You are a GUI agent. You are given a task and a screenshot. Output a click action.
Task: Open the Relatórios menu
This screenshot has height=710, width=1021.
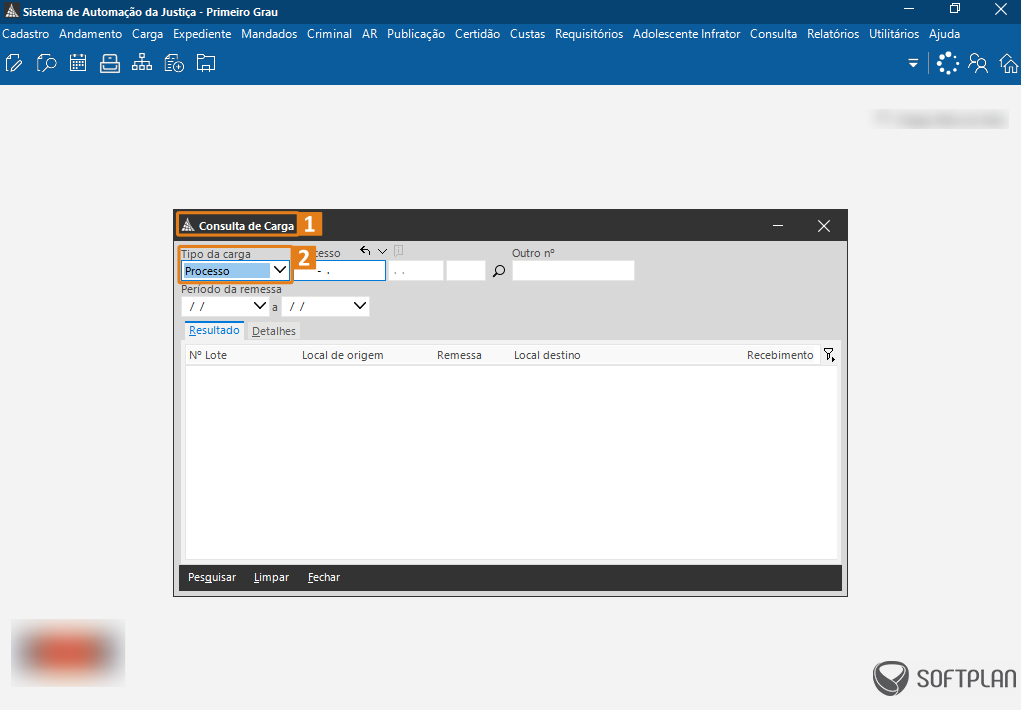[x=833, y=34]
